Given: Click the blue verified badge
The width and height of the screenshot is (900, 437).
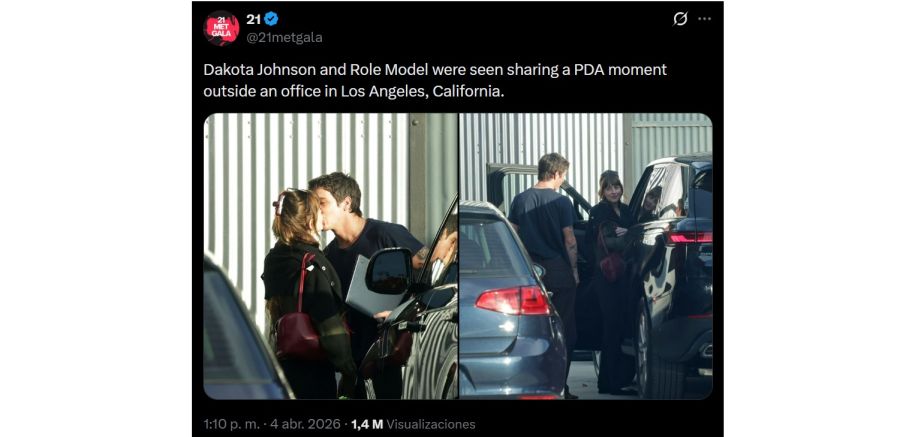Looking at the screenshot, I should pos(270,19).
